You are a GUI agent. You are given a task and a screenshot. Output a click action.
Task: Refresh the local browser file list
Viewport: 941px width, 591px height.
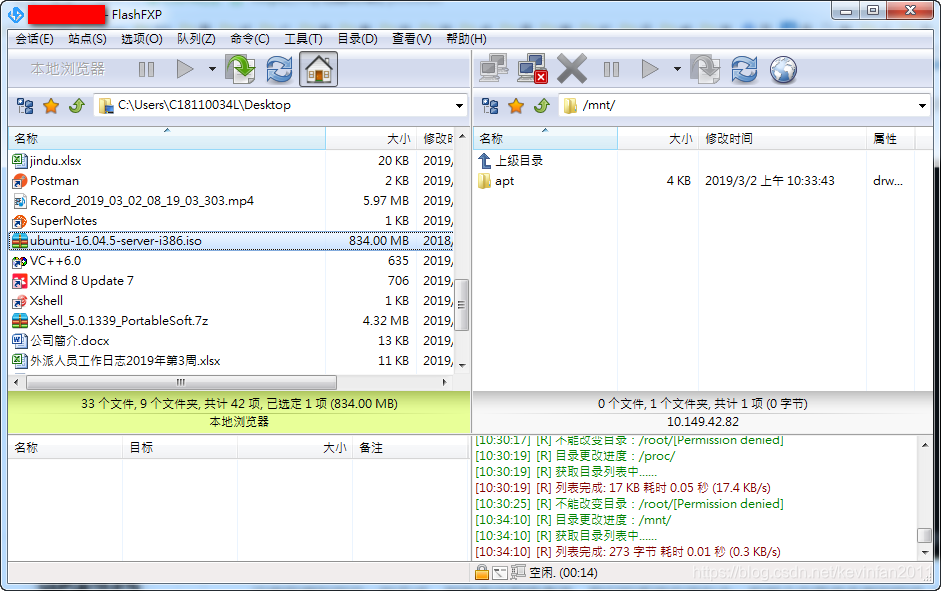[279, 69]
